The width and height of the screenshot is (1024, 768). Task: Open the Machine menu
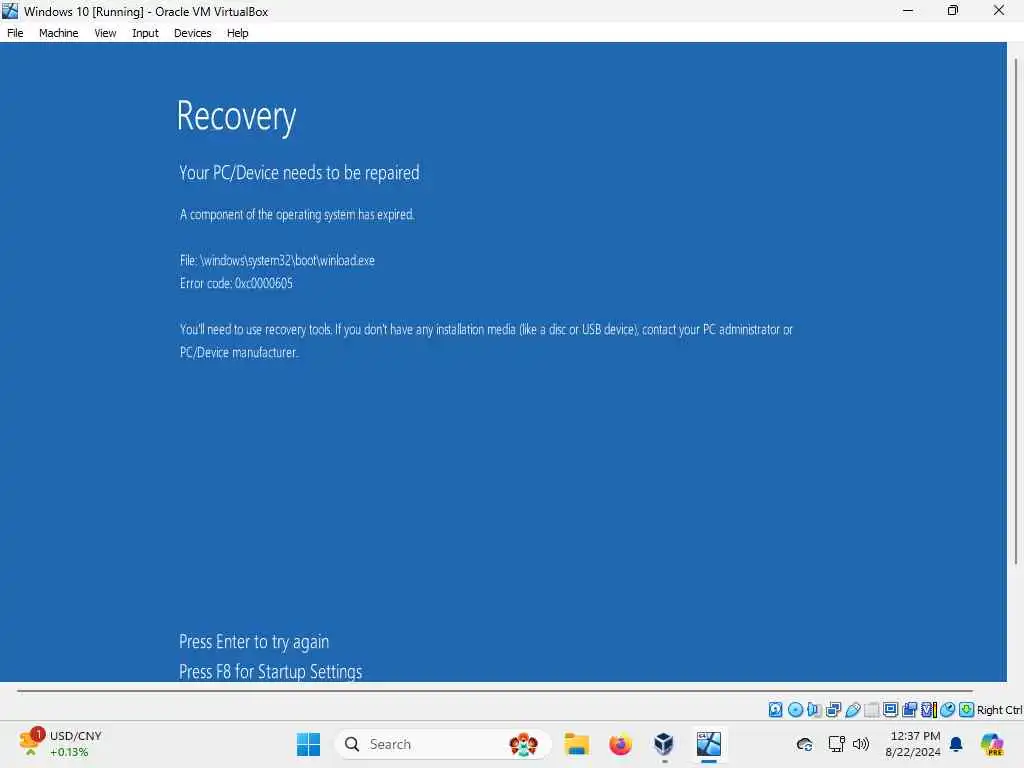(x=58, y=33)
